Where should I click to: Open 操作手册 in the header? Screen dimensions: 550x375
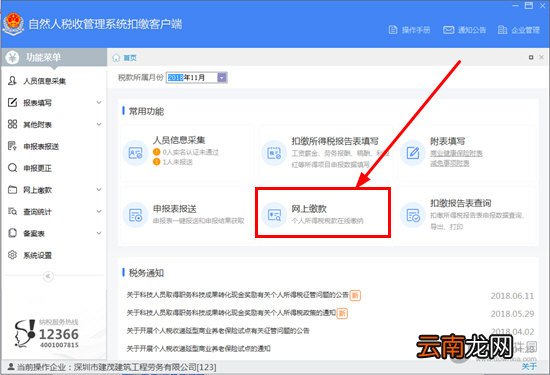416,30
